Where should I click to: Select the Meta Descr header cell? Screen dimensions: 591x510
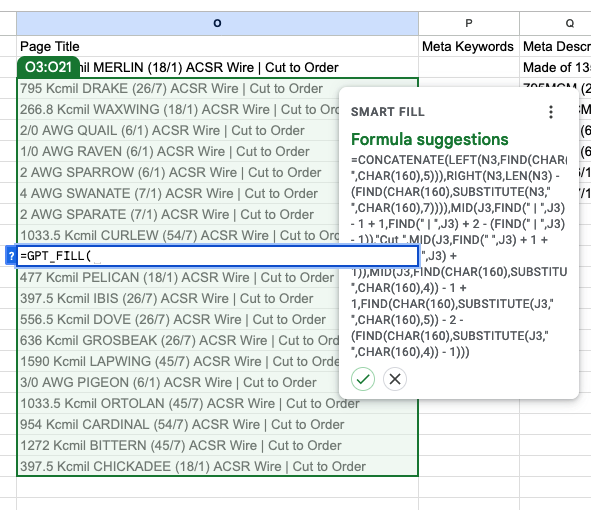(x=556, y=46)
